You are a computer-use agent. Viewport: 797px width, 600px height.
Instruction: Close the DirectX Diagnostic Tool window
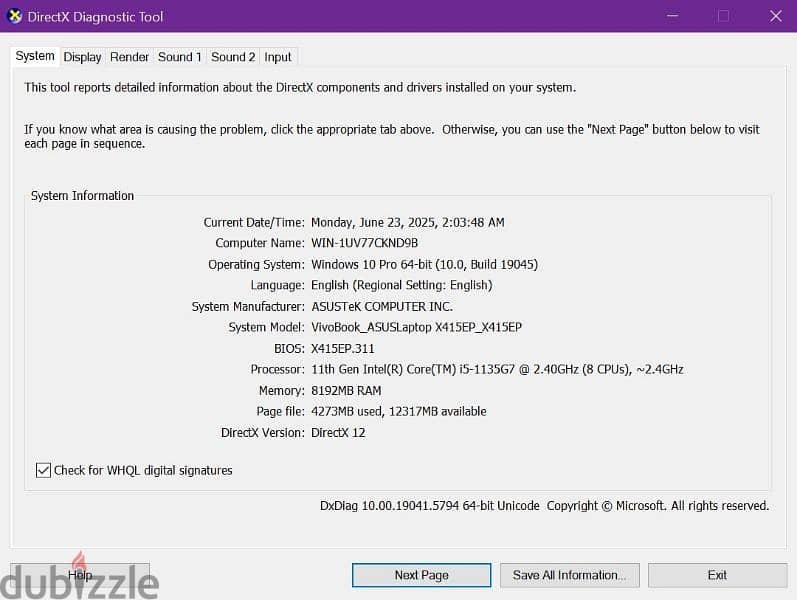[x=775, y=16]
